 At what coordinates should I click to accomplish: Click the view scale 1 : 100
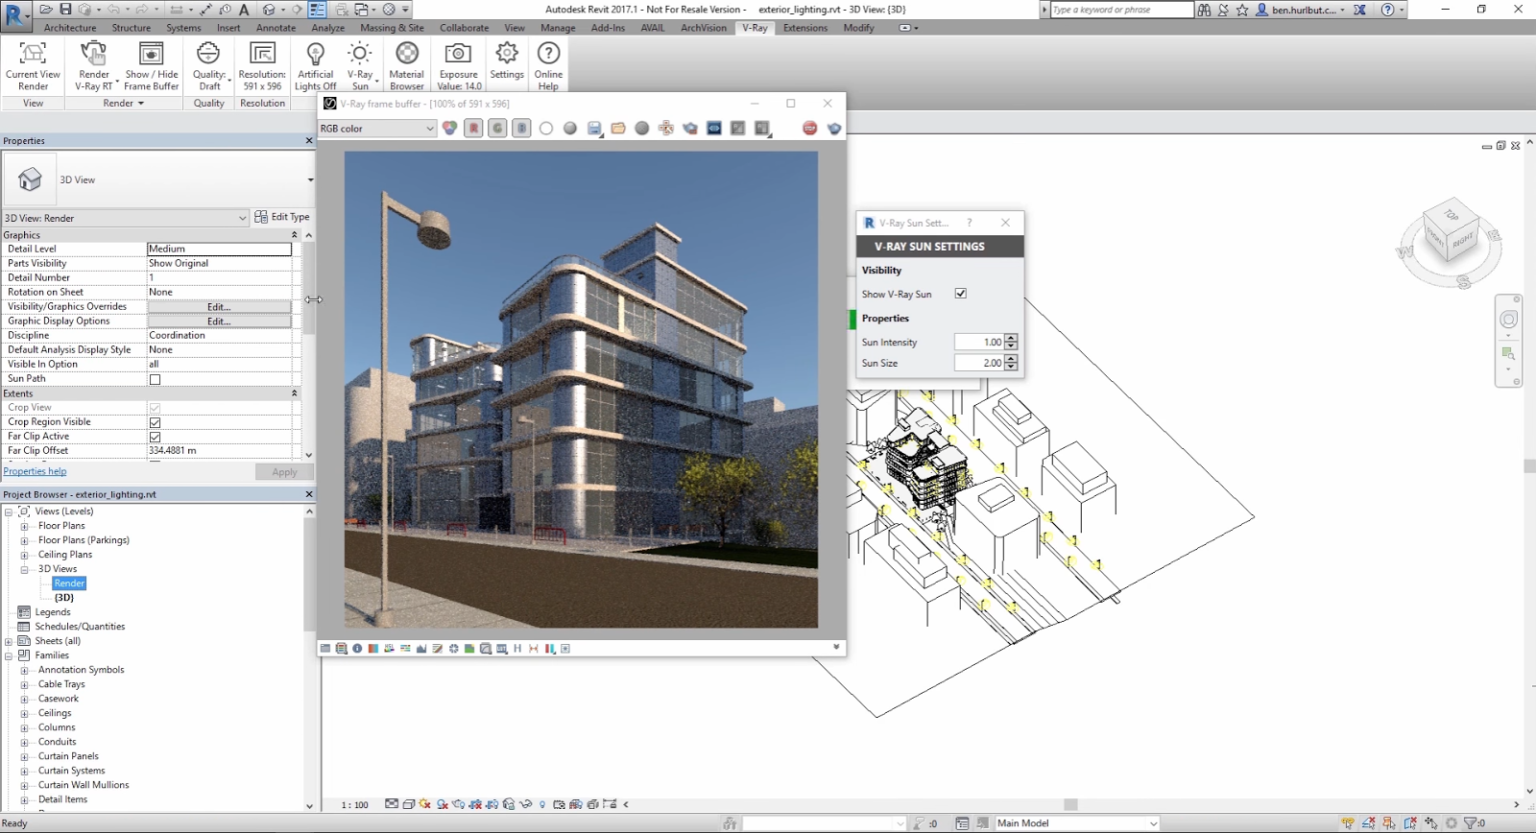point(355,805)
